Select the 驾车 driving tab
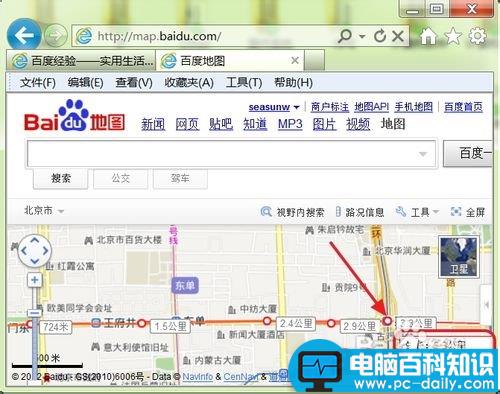 180,179
